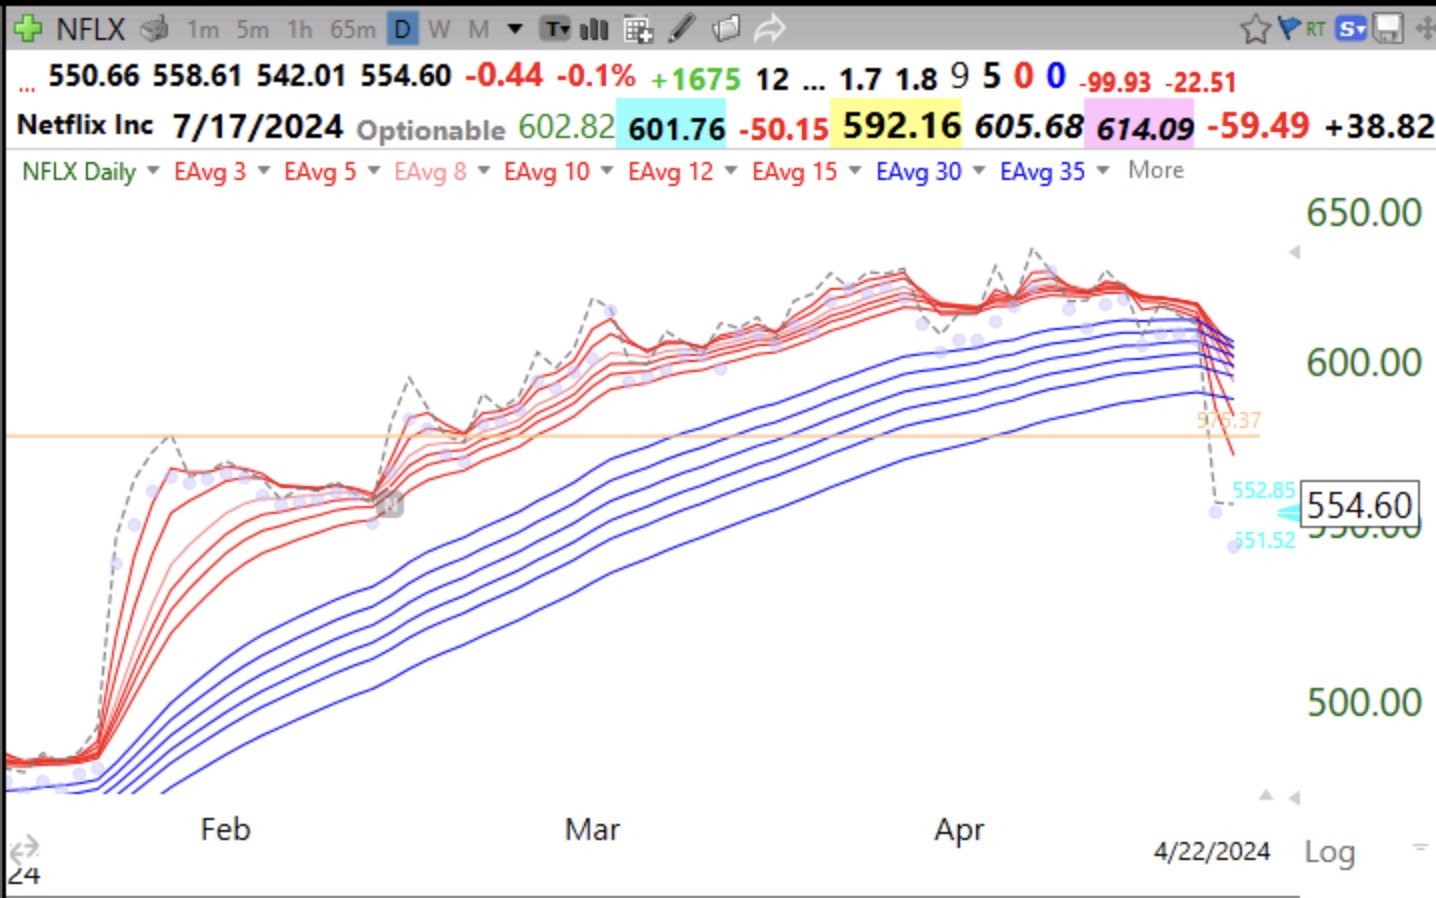Select the Weekly (W) time frame
Viewport: 1436px width, 898px height.
pos(439,30)
